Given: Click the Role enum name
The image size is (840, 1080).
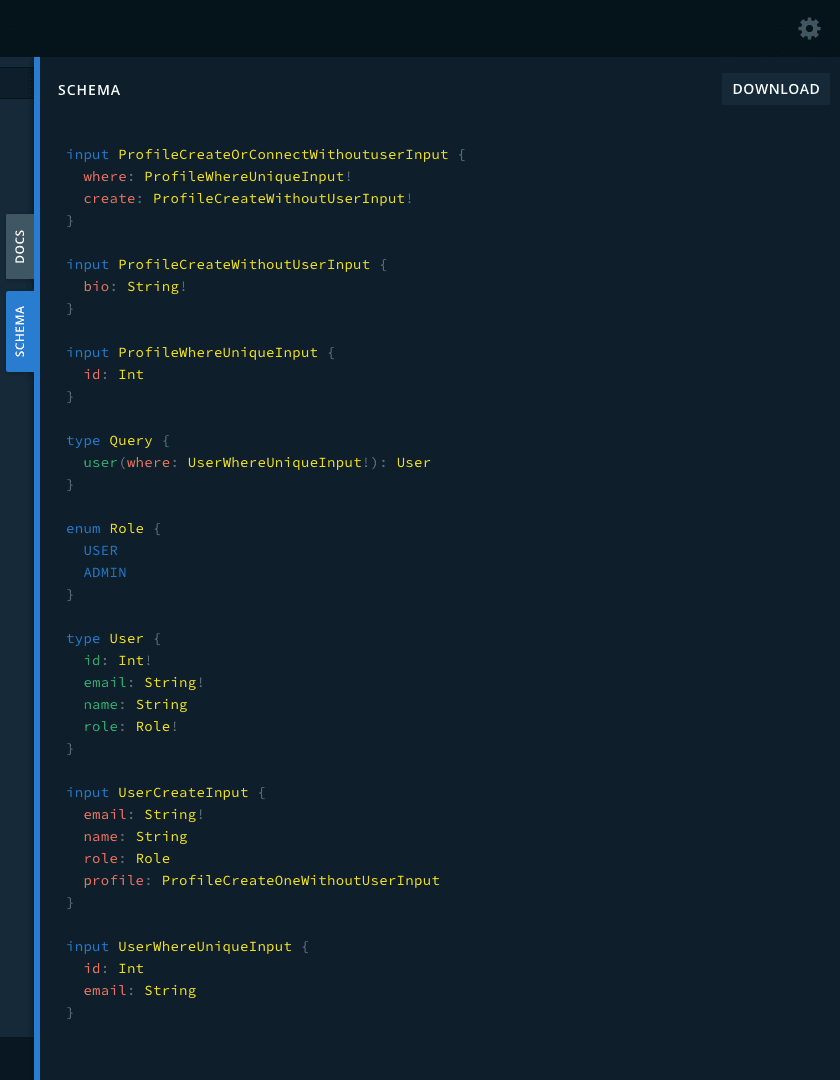Looking at the screenshot, I should [x=127, y=528].
